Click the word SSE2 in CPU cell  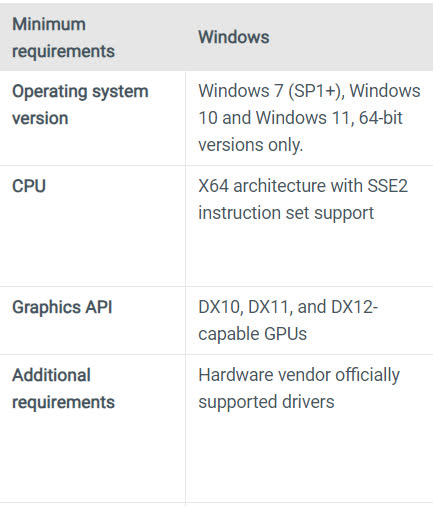(x=387, y=186)
